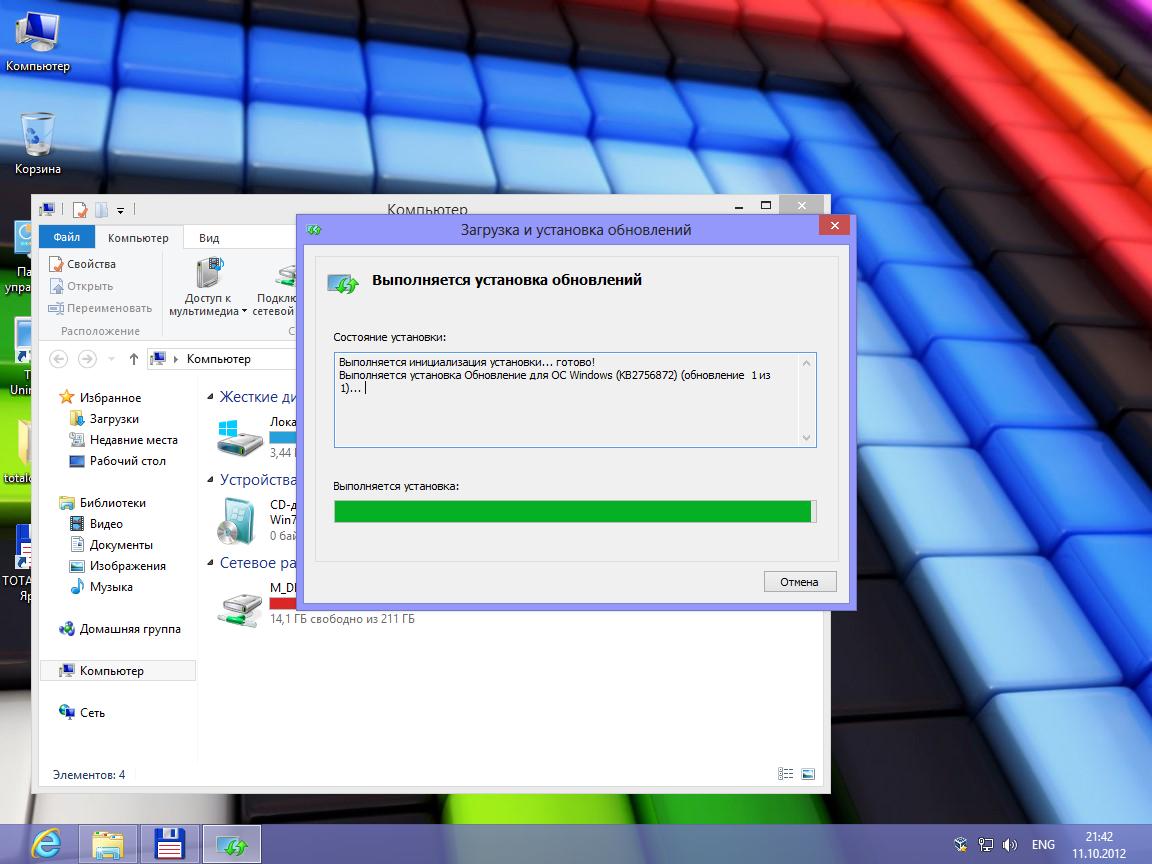This screenshot has height=864, width=1152.
Task: Open the Корзина recycle bin desktop icon
Action: tap(38, 136)
